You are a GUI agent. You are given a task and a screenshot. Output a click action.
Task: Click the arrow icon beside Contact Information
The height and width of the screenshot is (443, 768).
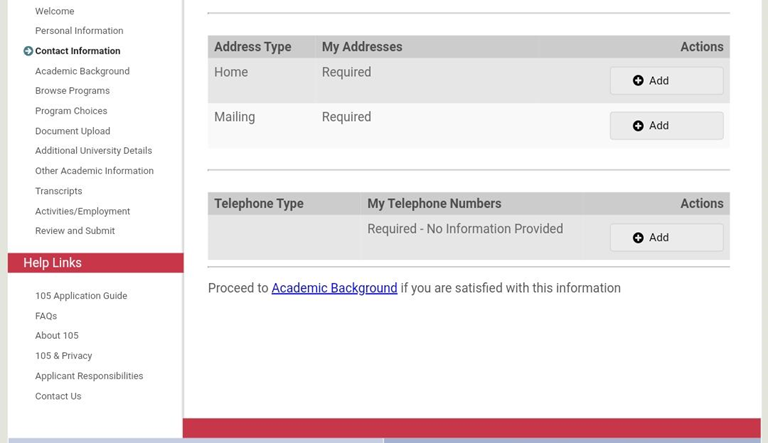coord(28,51)
